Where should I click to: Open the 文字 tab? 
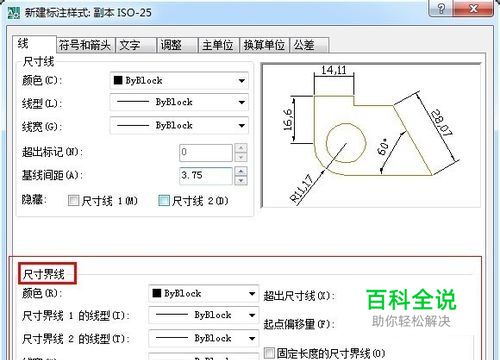[x=136, y=45]
